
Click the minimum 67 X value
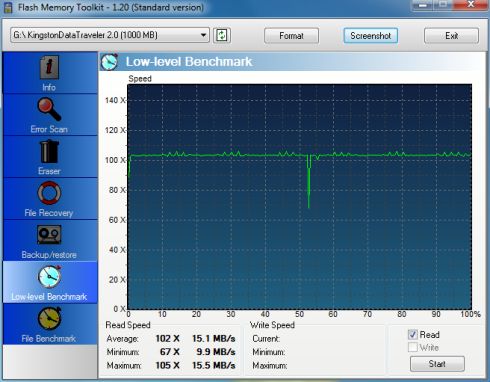coord(170,352)
